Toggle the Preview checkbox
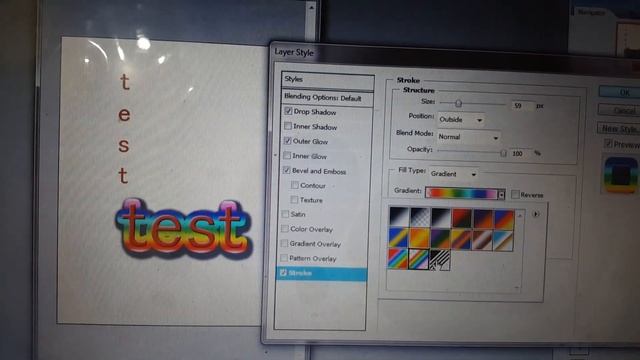 click(608, 143)
